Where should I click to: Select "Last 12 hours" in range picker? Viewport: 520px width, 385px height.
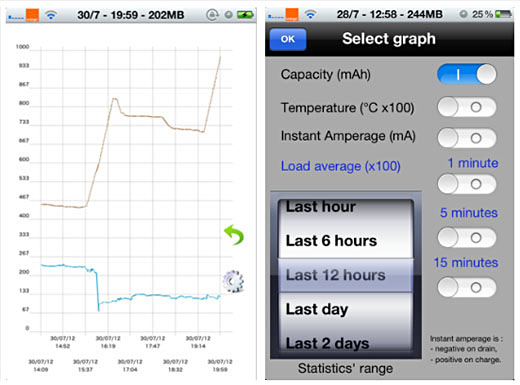point(346,275)
